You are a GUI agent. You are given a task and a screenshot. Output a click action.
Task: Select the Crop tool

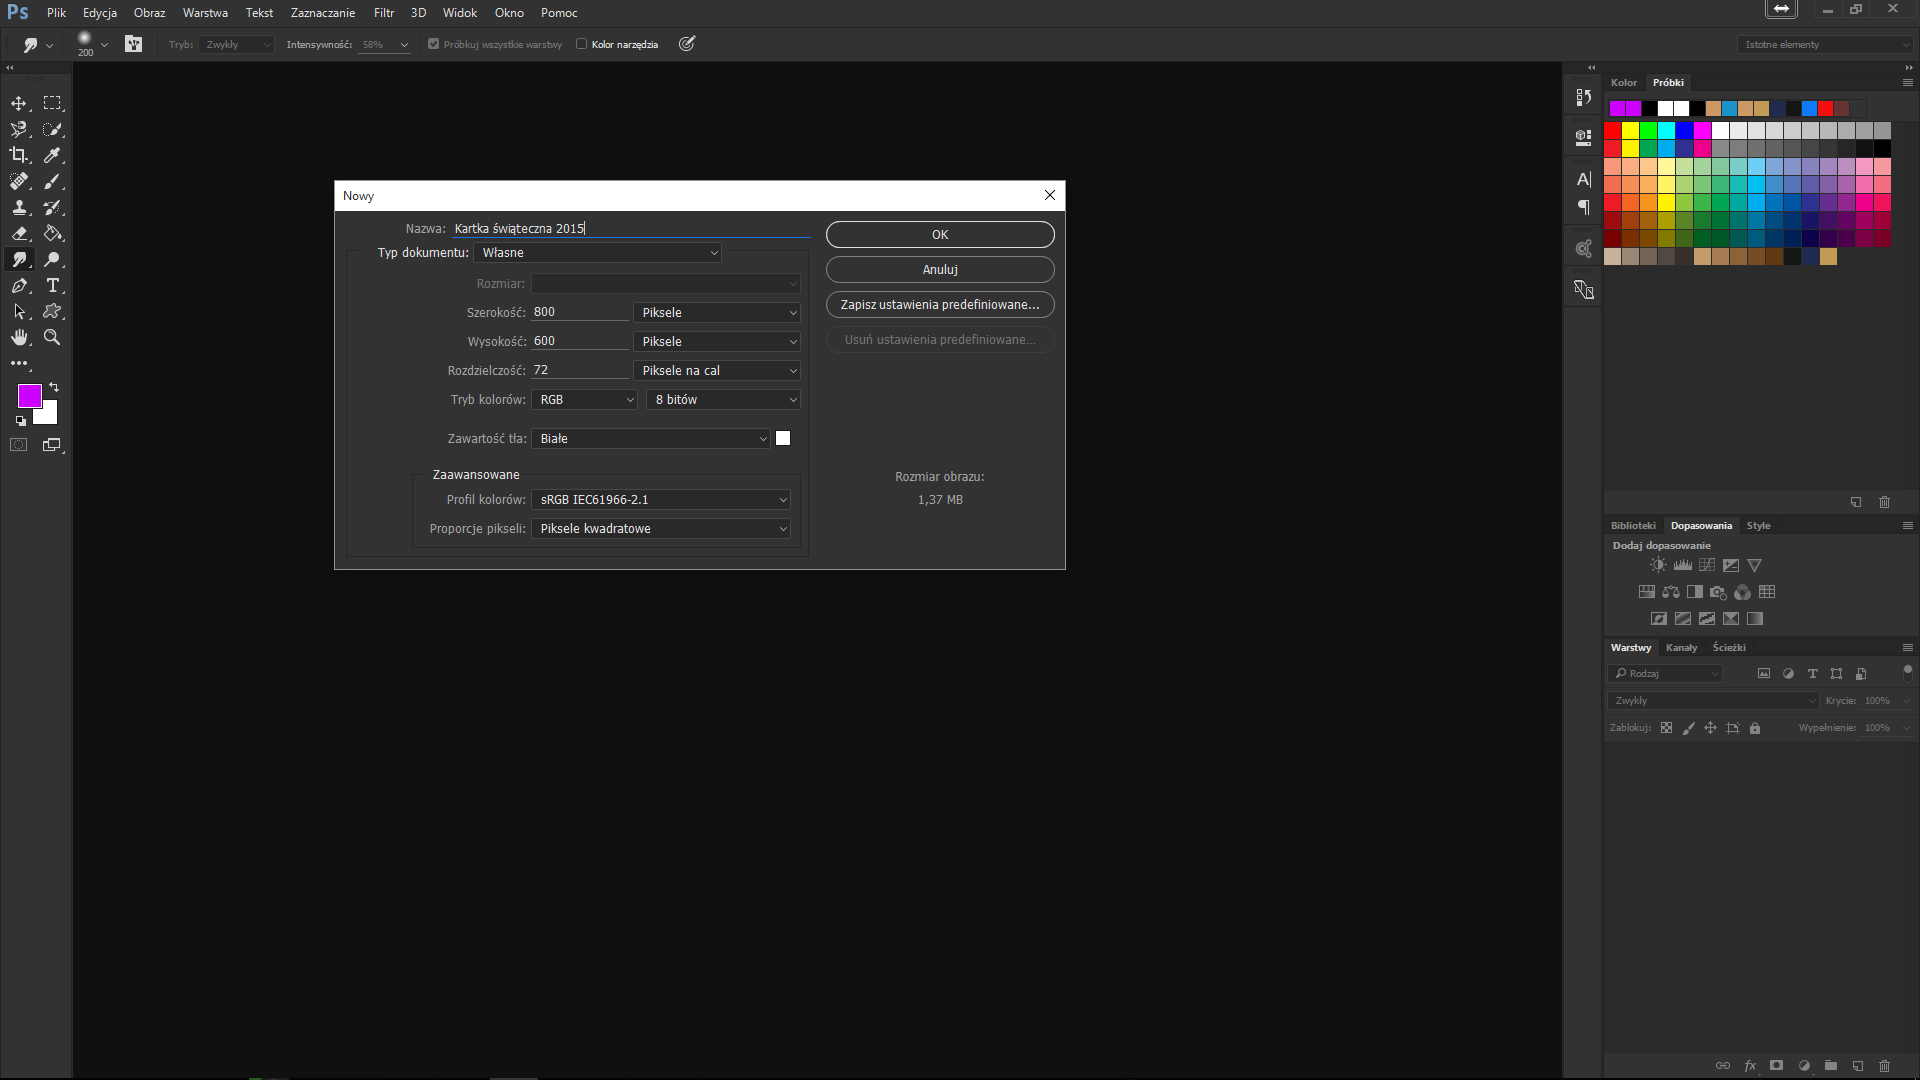click(19, 155)
